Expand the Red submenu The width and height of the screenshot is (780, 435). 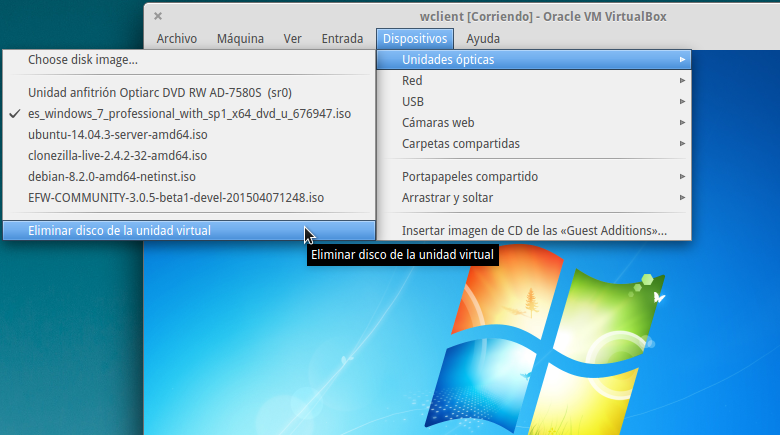coord(534,81)
